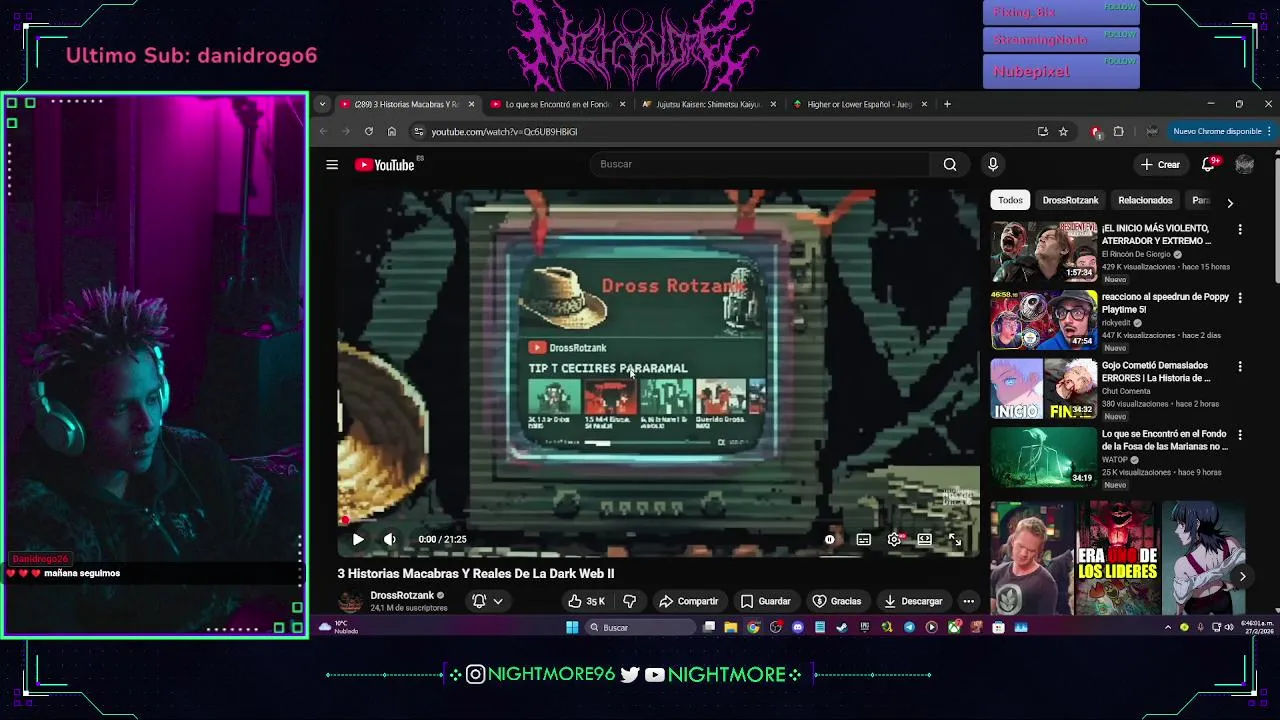Open Discord from the taskbar
Viewport: 1280px width, 720px height.
[798, 627]
